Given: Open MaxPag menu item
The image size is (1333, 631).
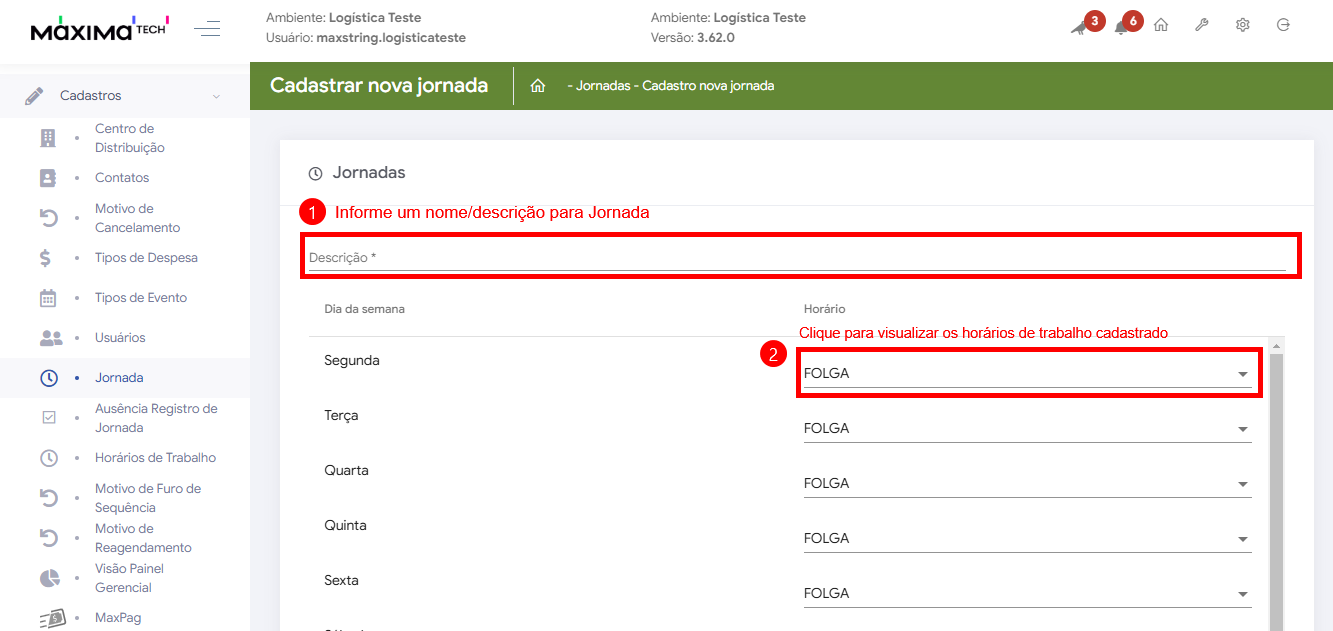Looking at the screenshot, I should tap(118, 618).
